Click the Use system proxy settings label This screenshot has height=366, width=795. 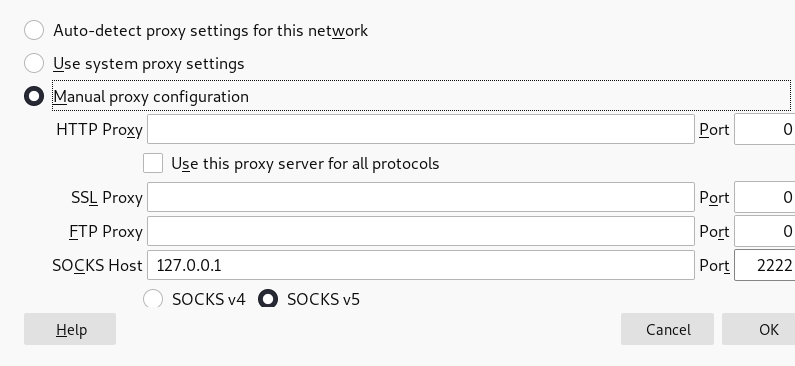(x=149, y=63)
